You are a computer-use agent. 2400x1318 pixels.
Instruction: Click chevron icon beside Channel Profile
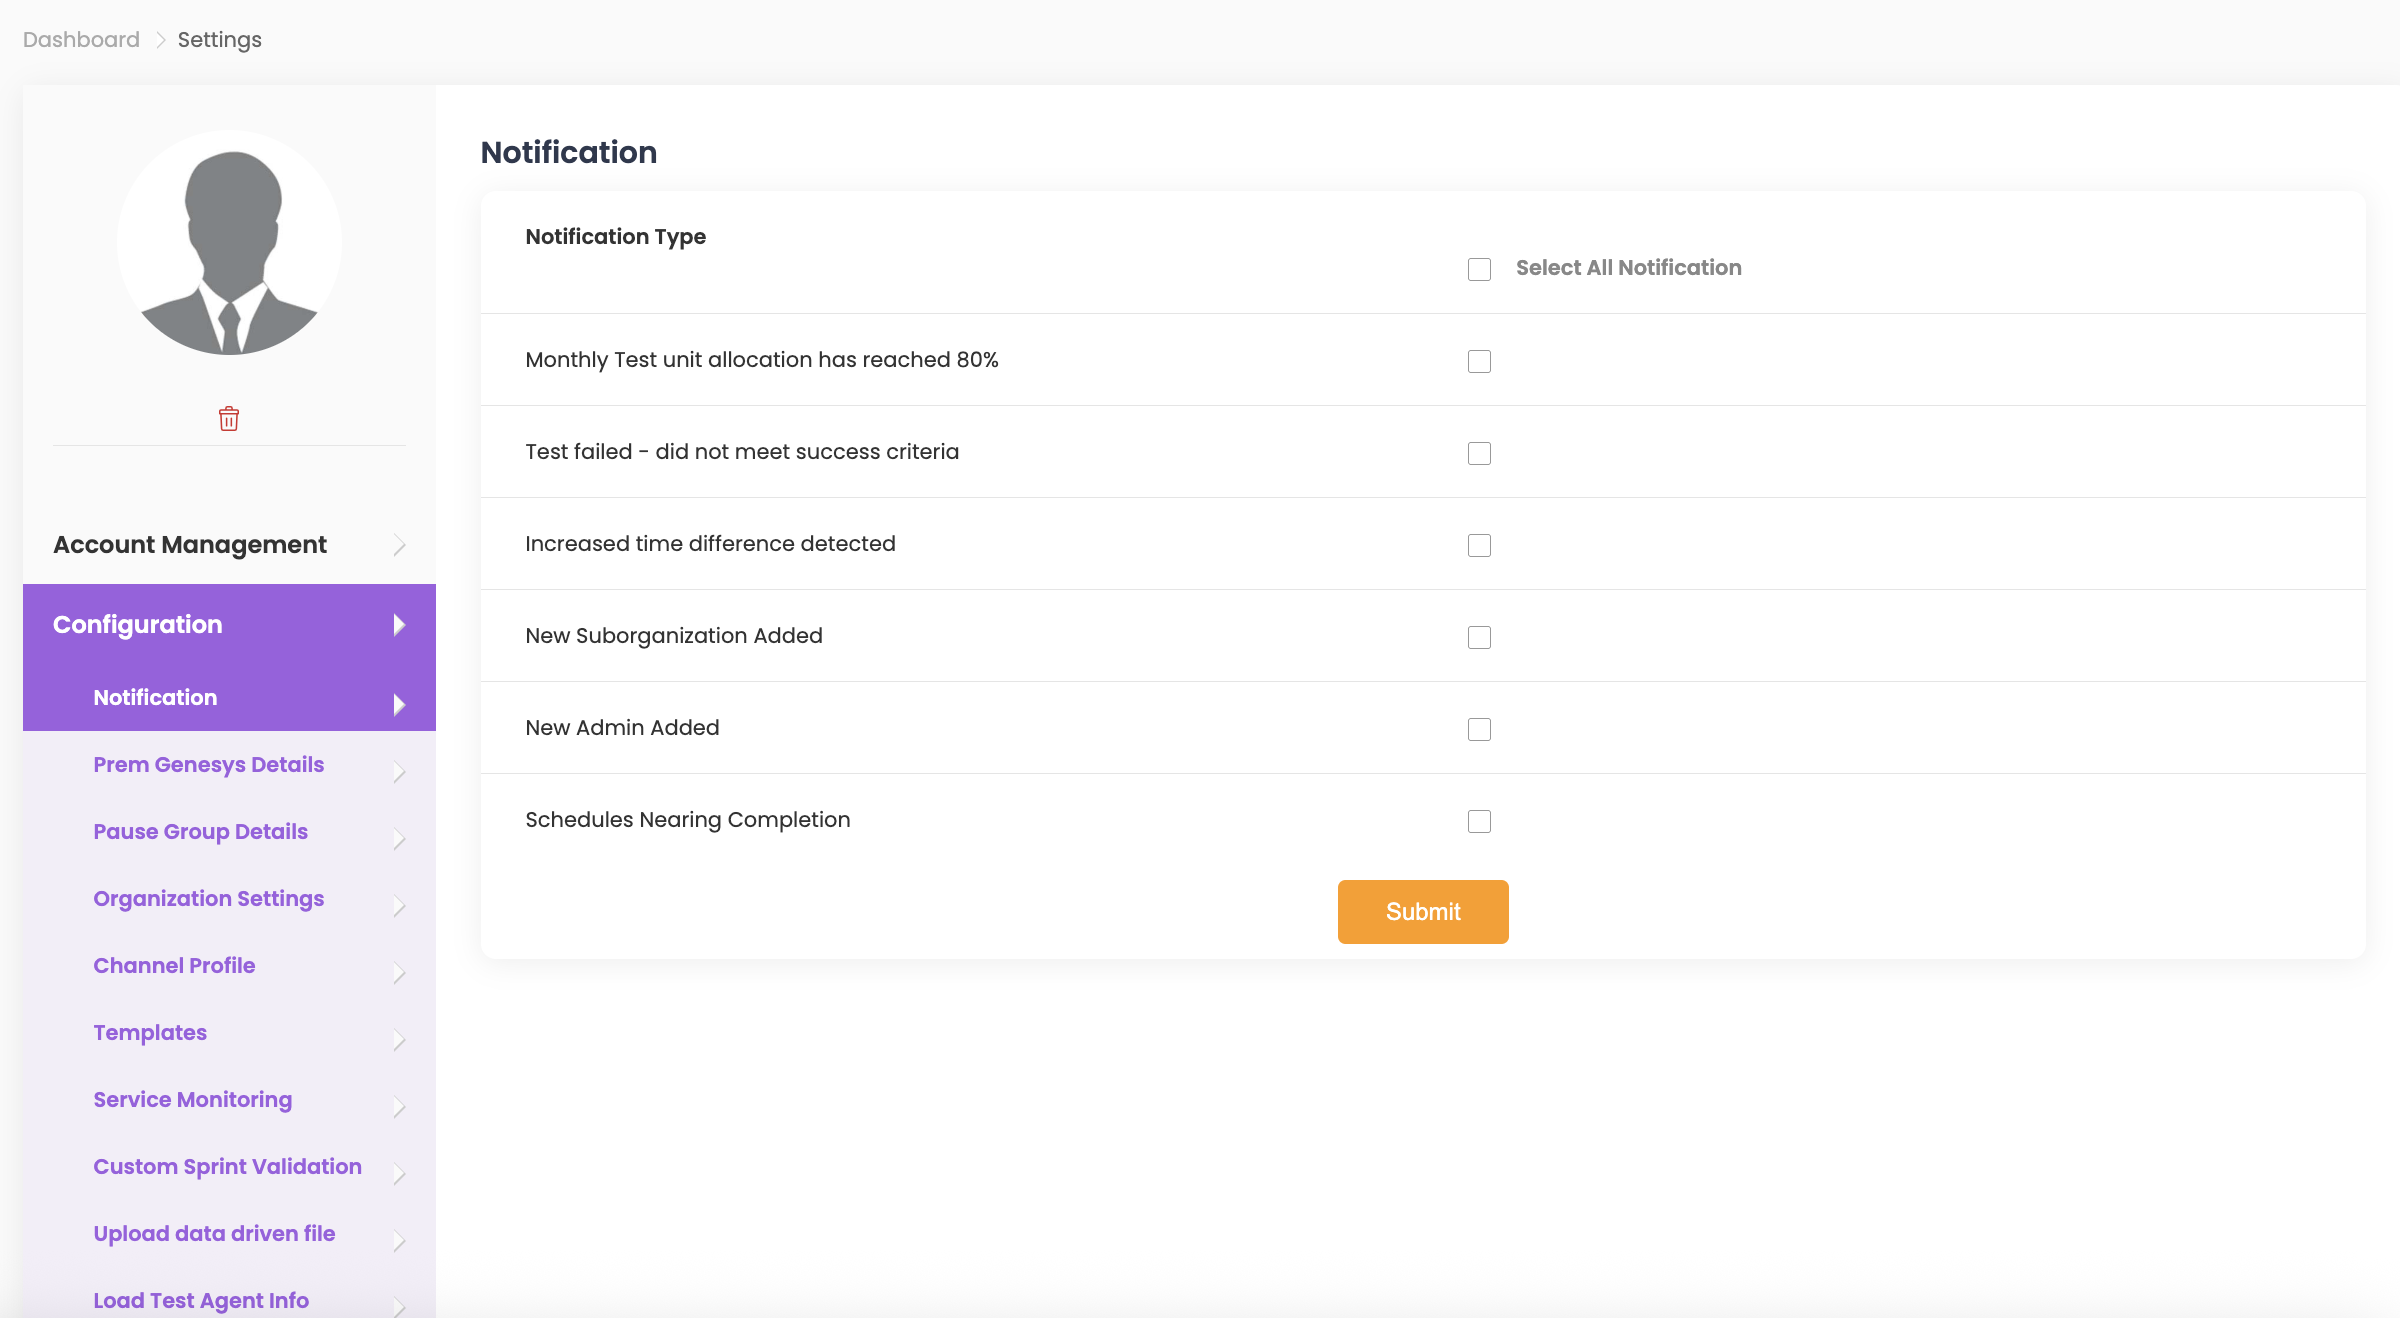(x=399, y=972)
